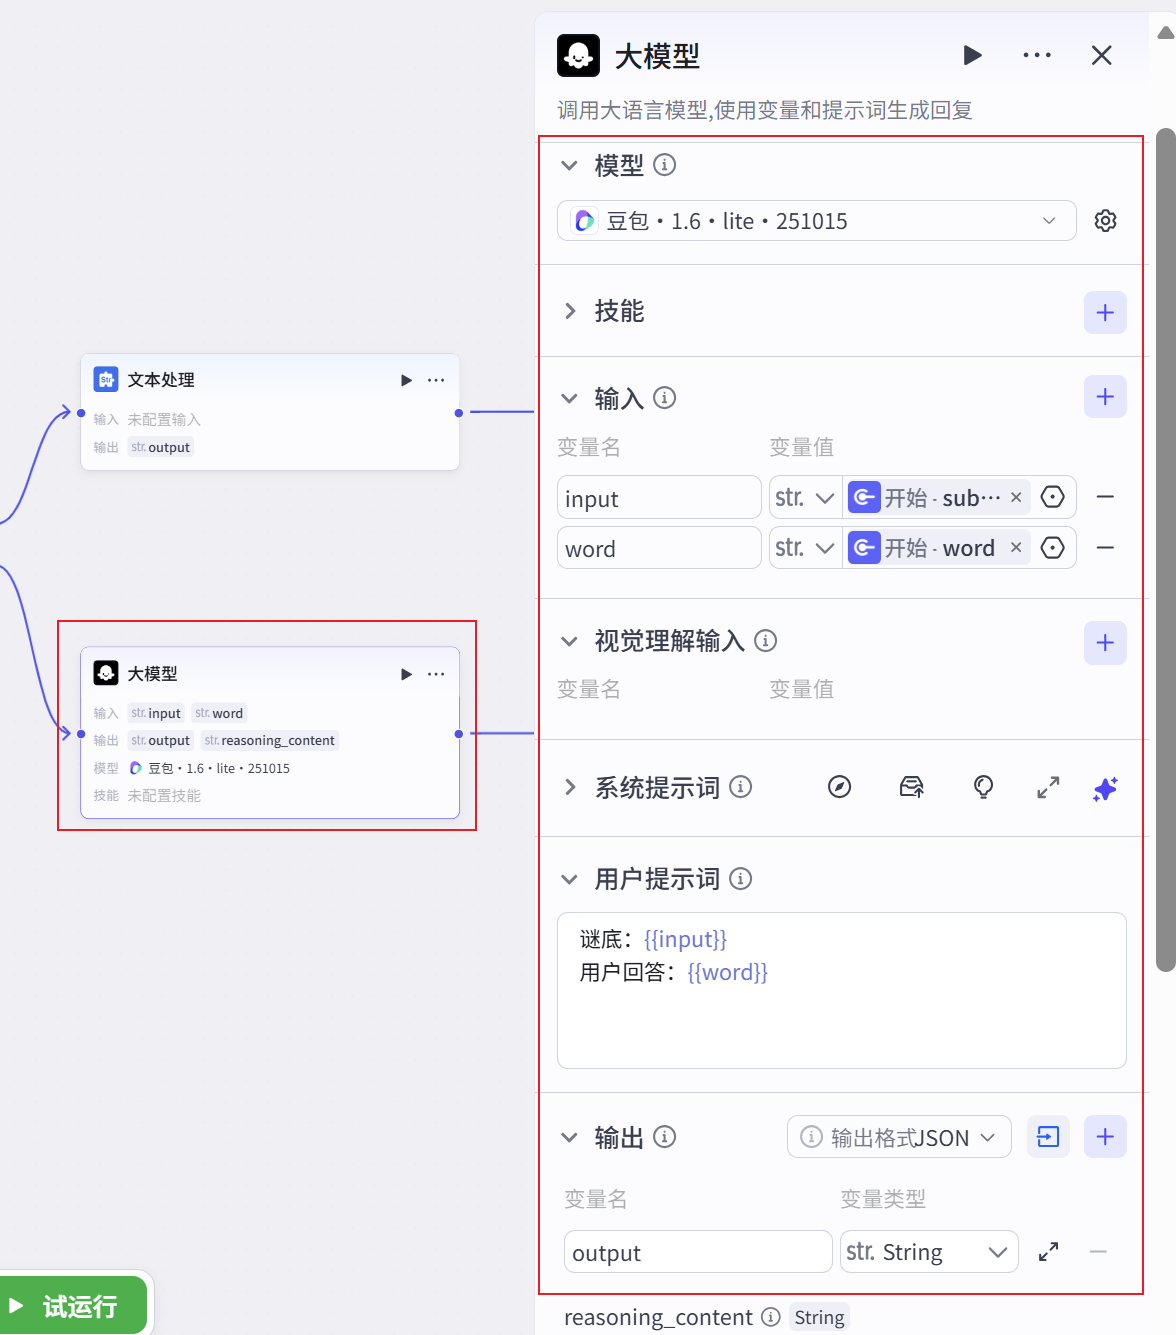Click the compass icon in system prompt
1176x1335 pixels.
(840, 788)
